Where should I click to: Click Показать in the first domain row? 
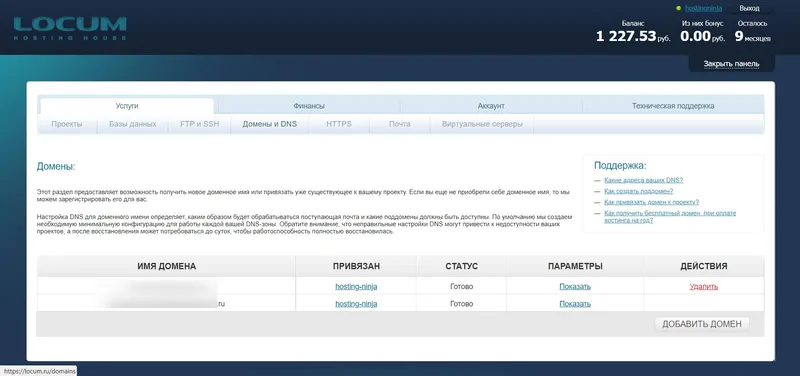(575, 287)
